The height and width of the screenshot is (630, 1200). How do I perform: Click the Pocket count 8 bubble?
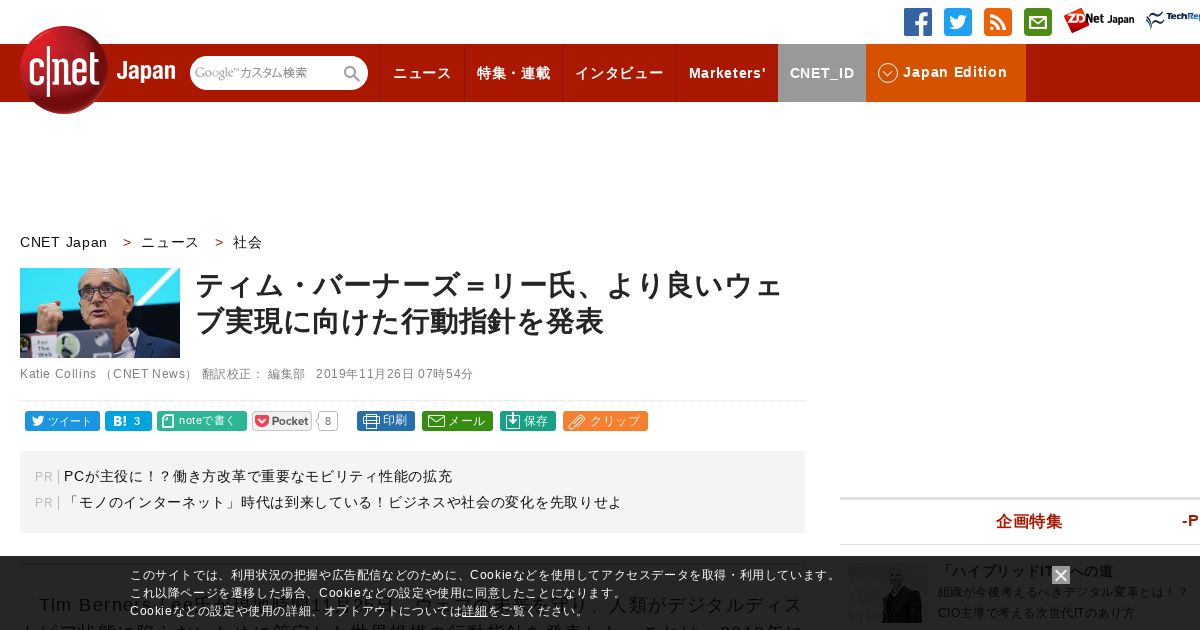click(328, 421)
